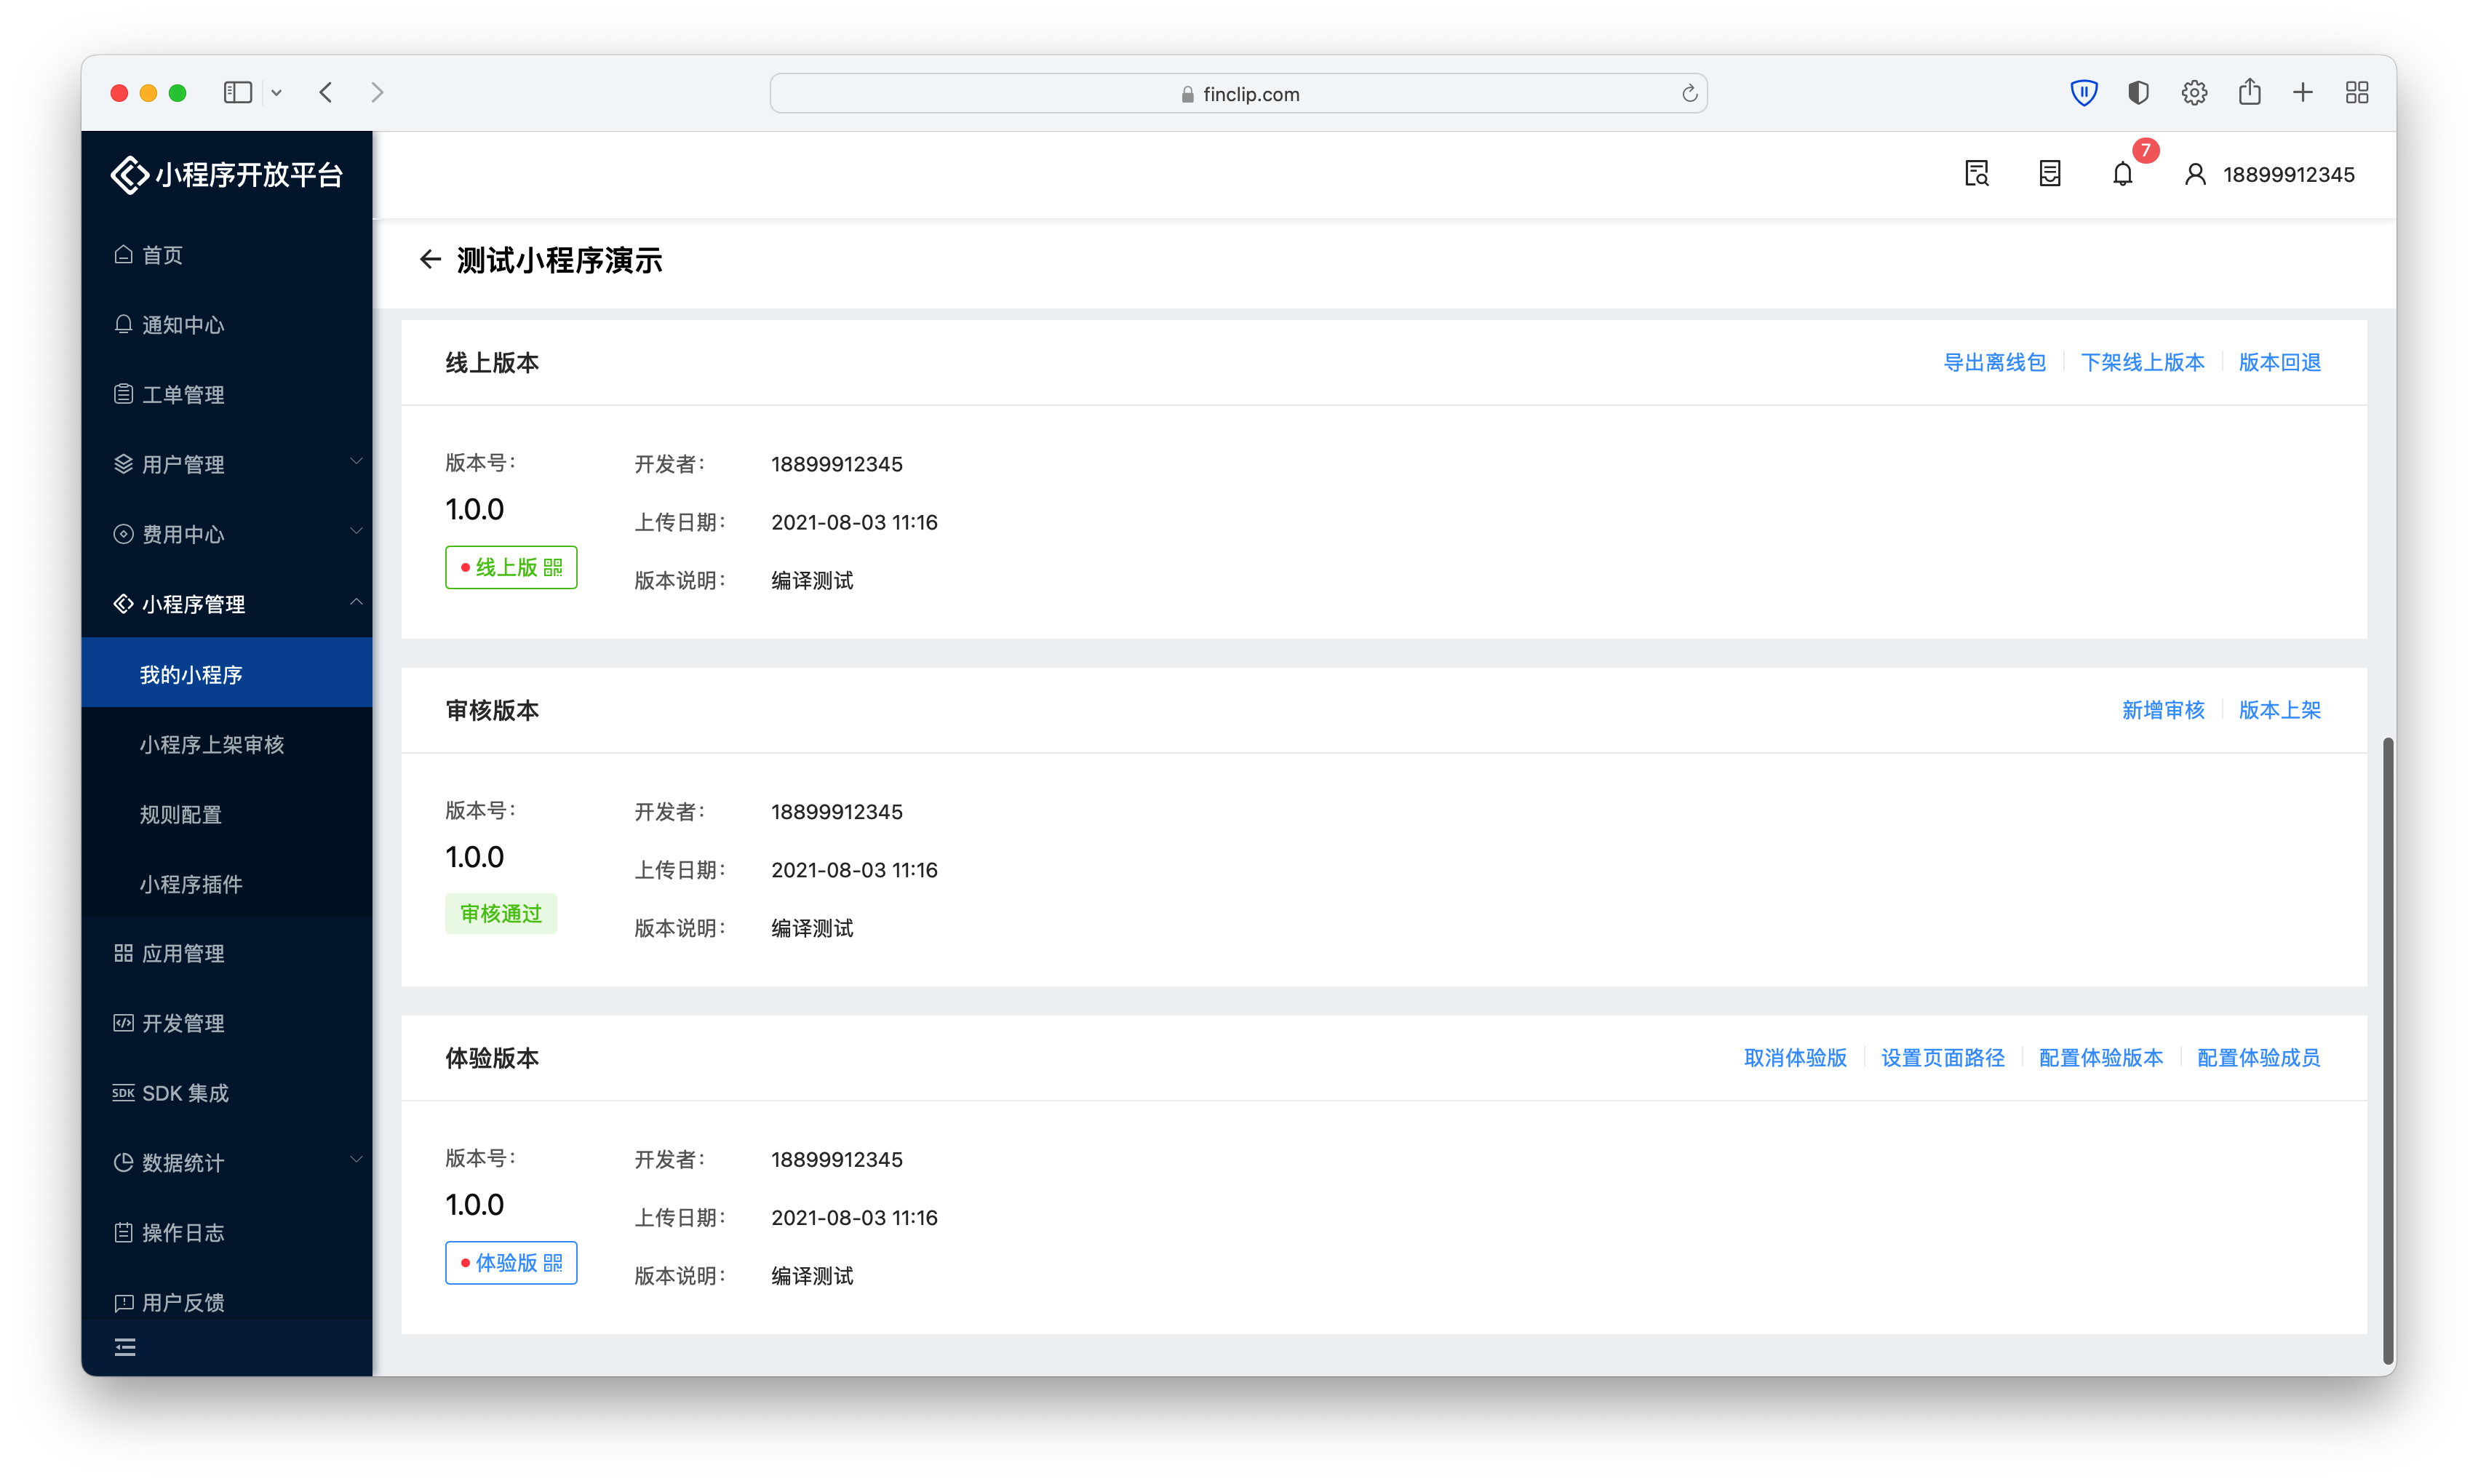Go to 首页 in the sidebar
The image size is (2478, 1484).
(162, 255)
